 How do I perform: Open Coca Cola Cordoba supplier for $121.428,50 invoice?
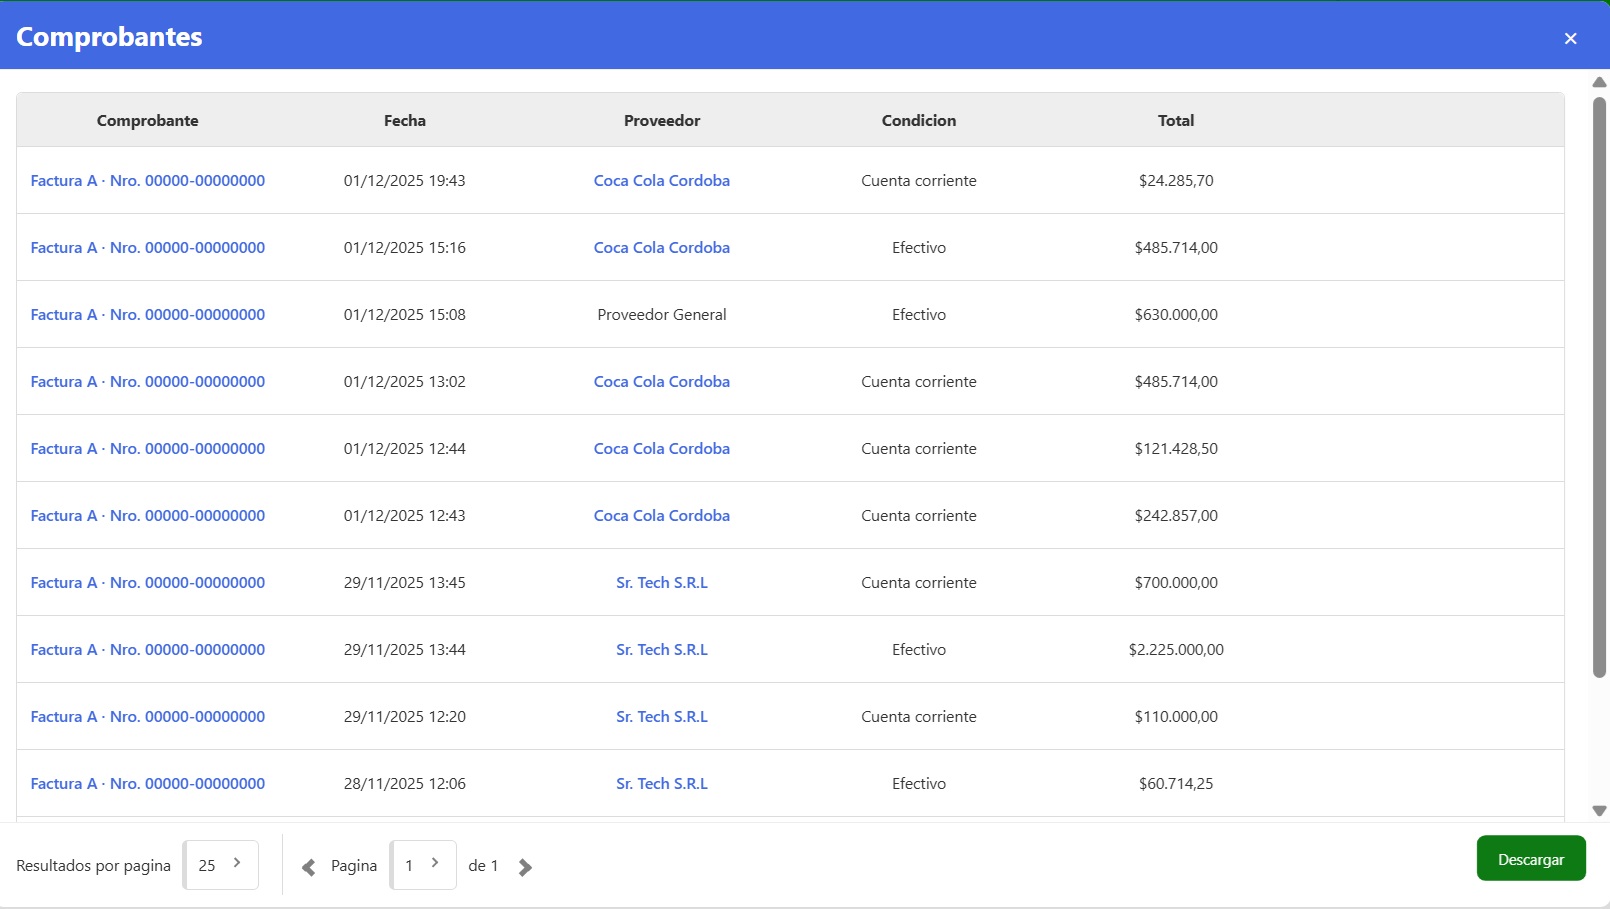661,449
